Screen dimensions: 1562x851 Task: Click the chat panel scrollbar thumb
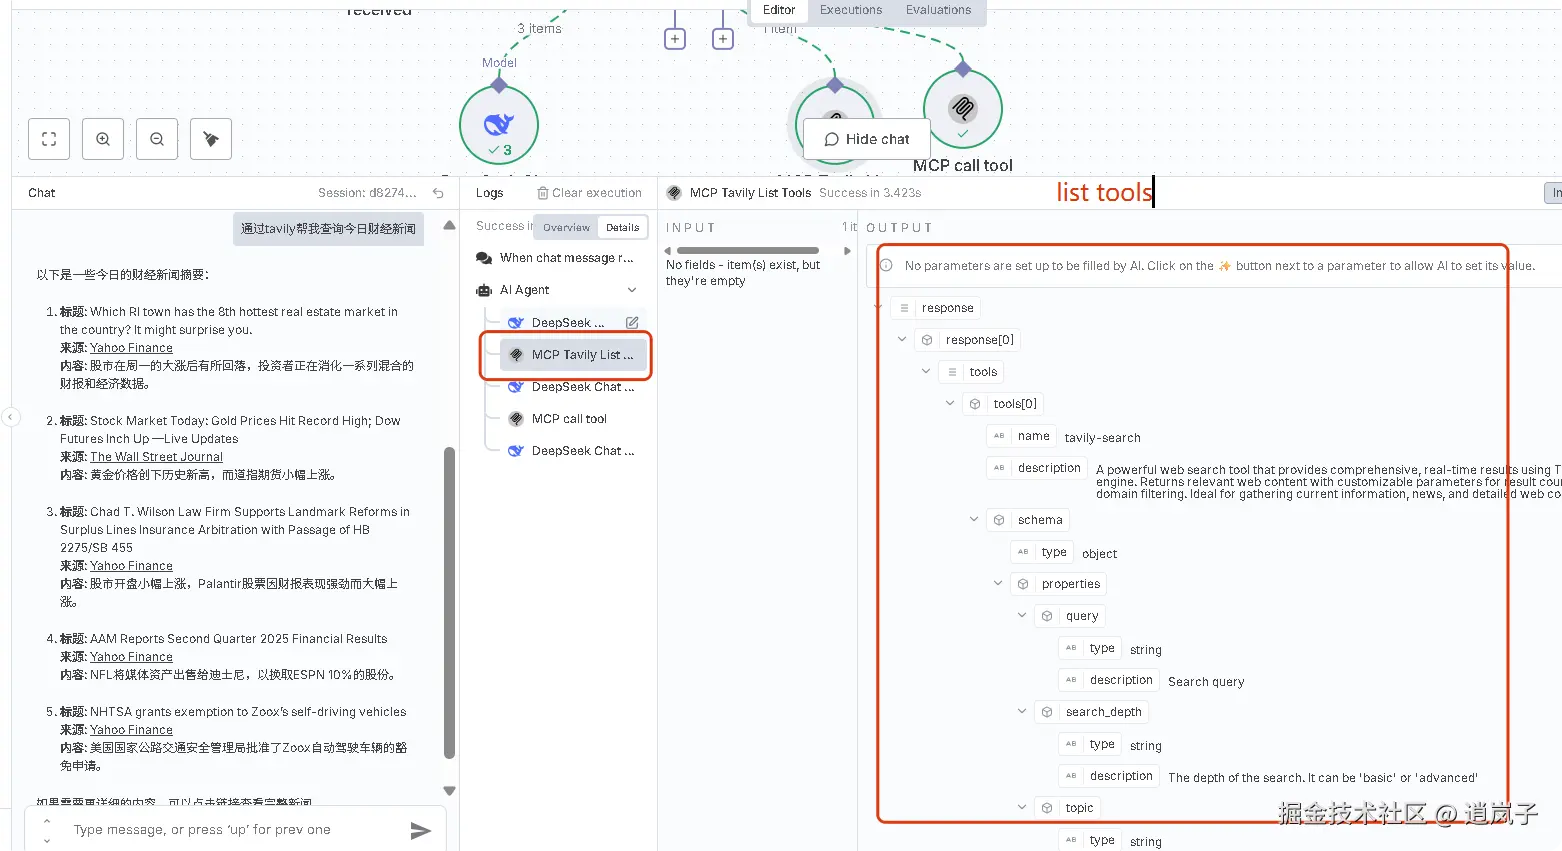click(449, 603)
